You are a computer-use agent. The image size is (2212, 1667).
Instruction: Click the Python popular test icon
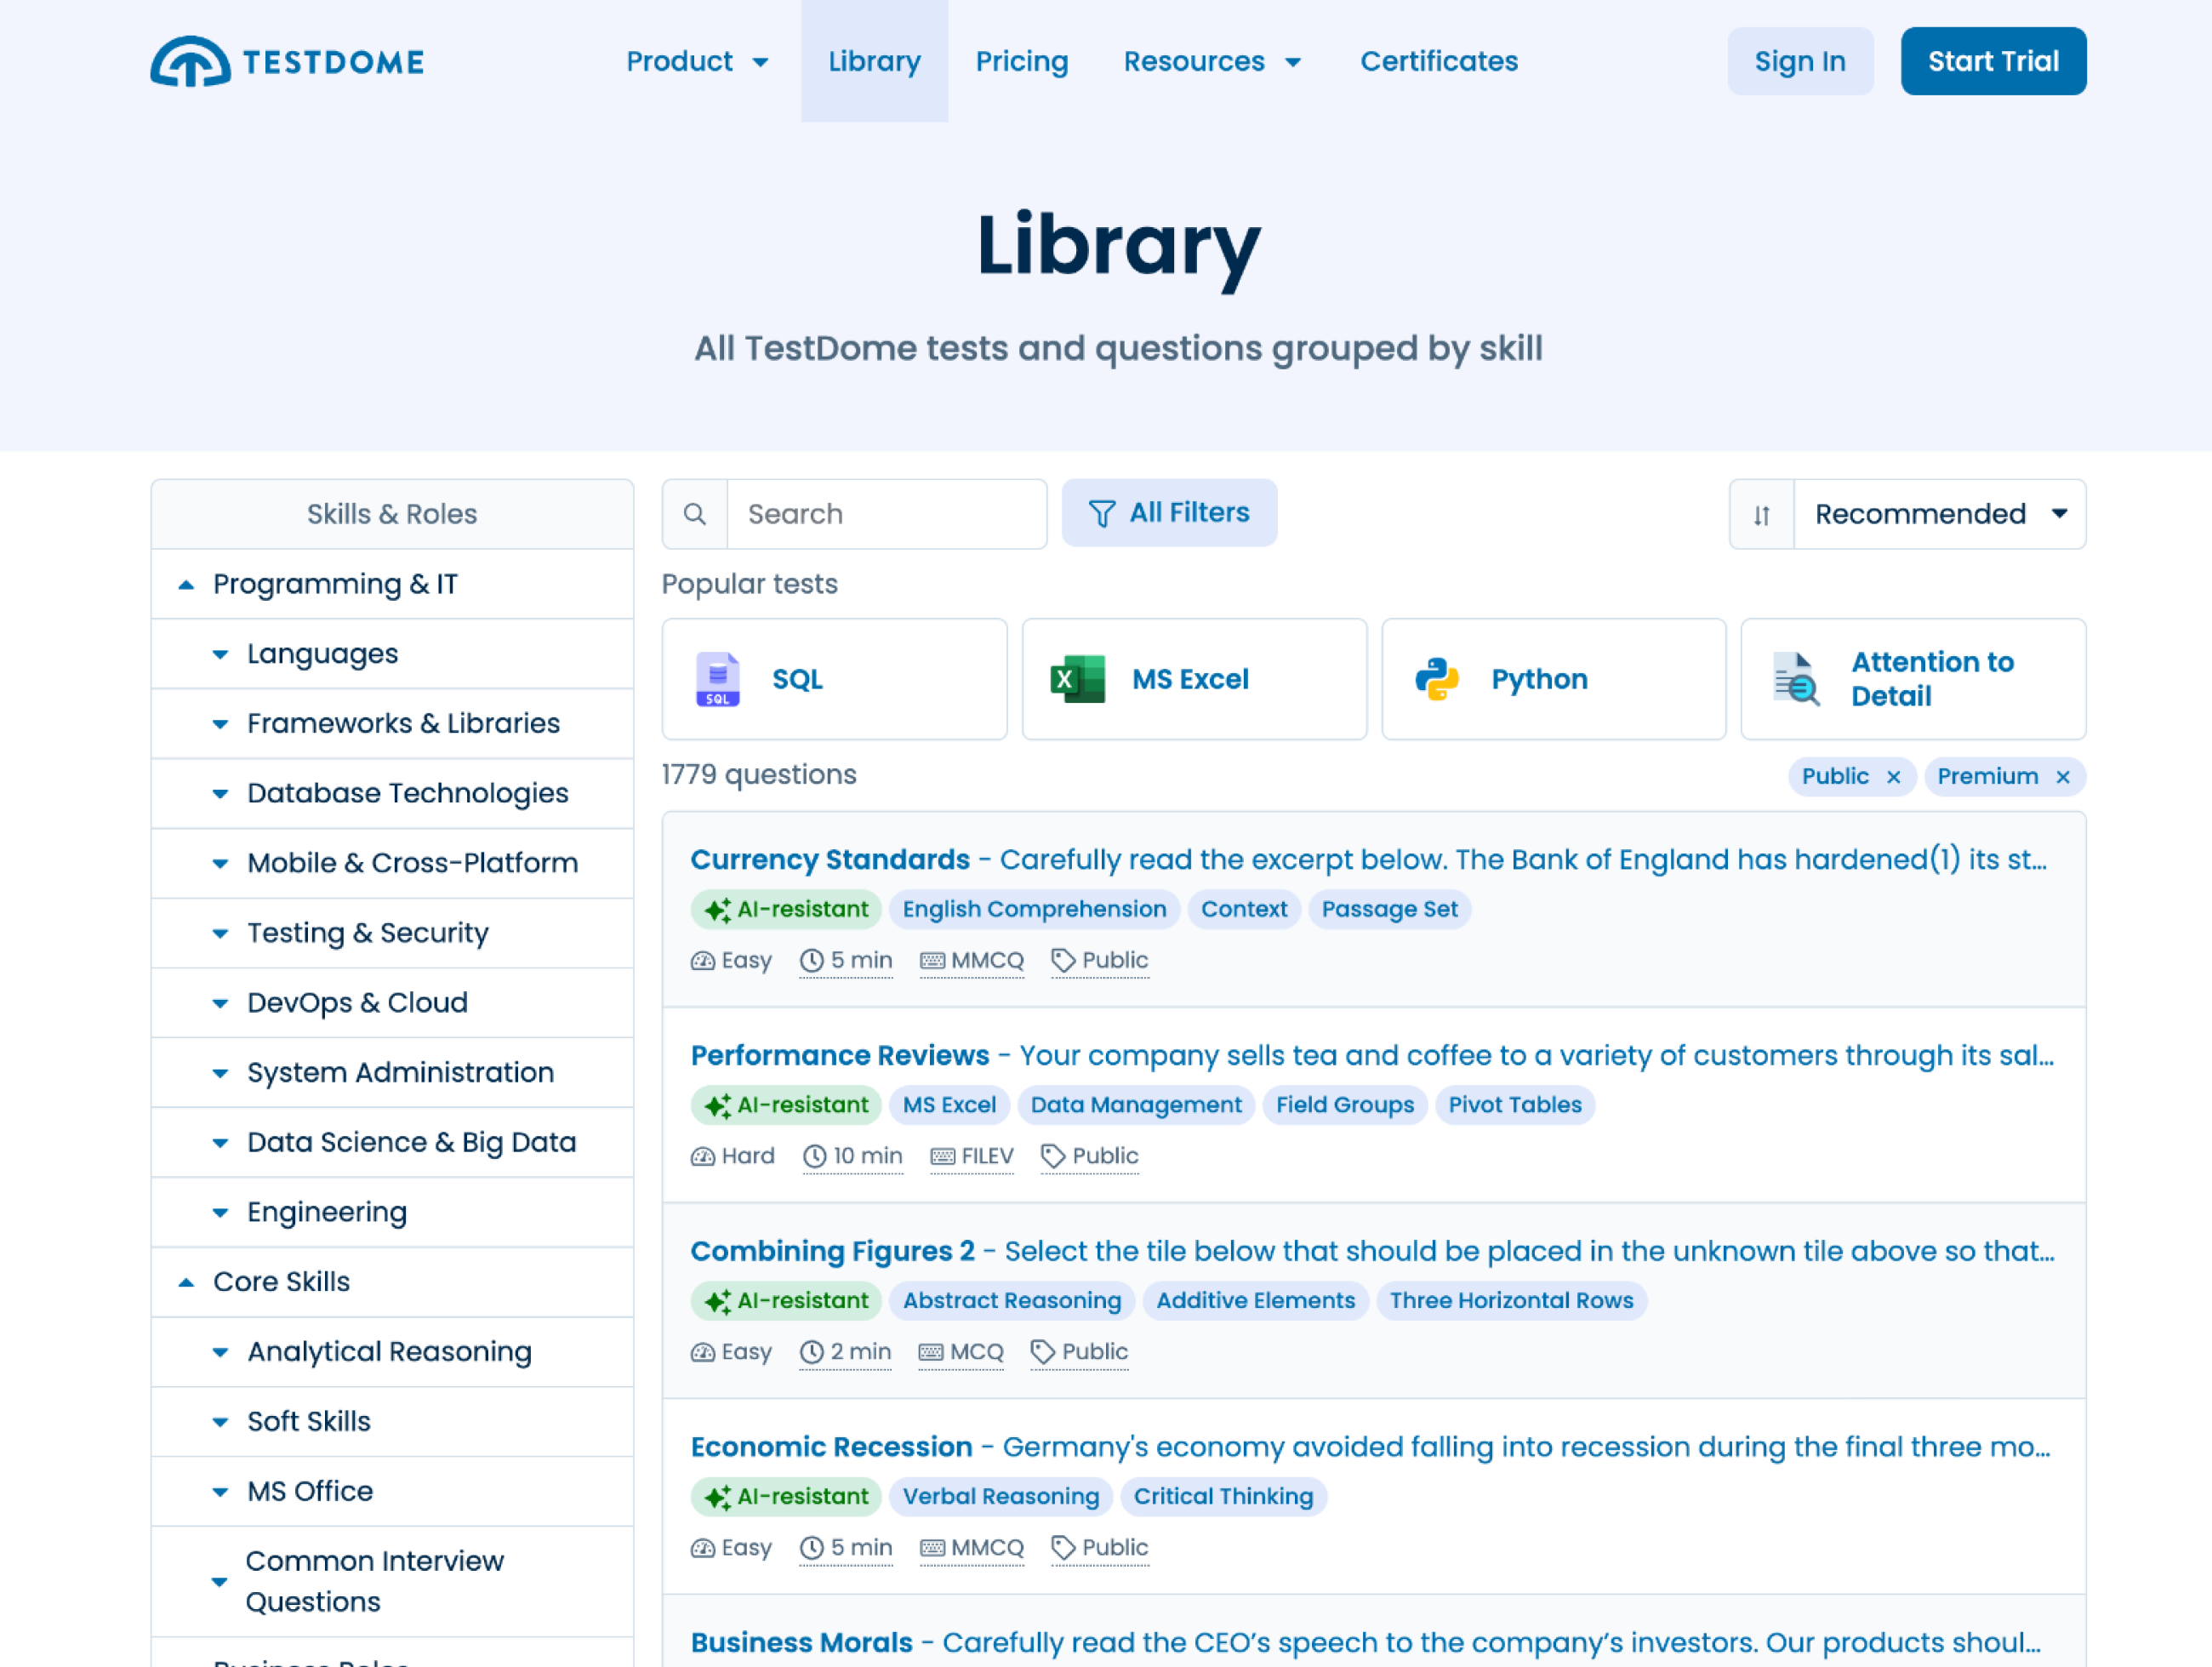pyautogui.click(x=1437, y=679)
